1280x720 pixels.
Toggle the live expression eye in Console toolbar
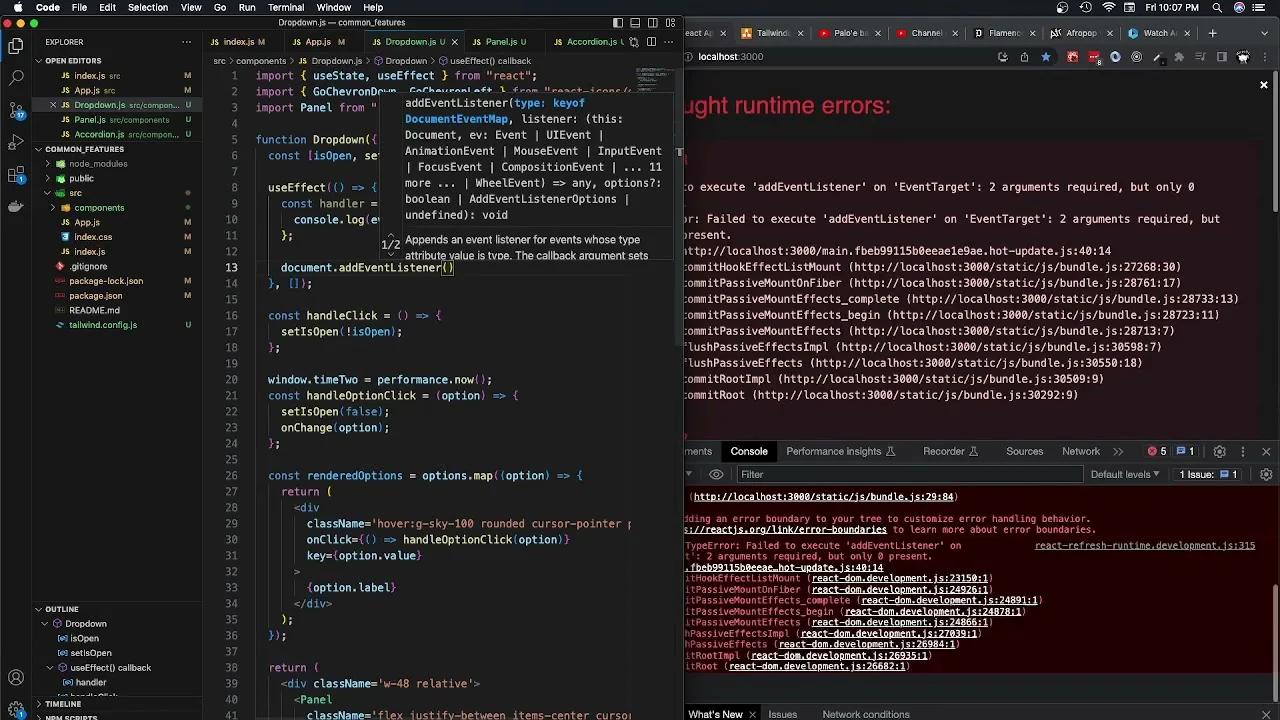[715, 474]
